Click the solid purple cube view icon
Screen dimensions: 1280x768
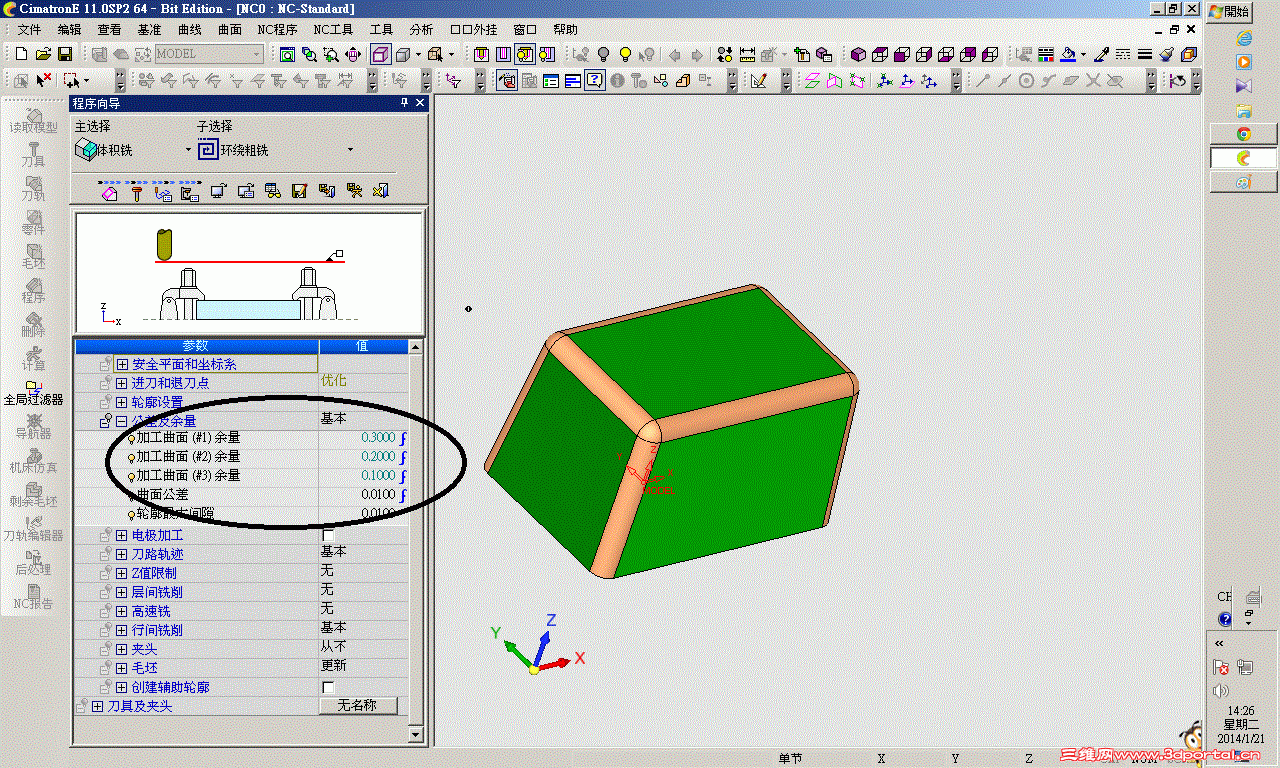(x=858, y=54)
